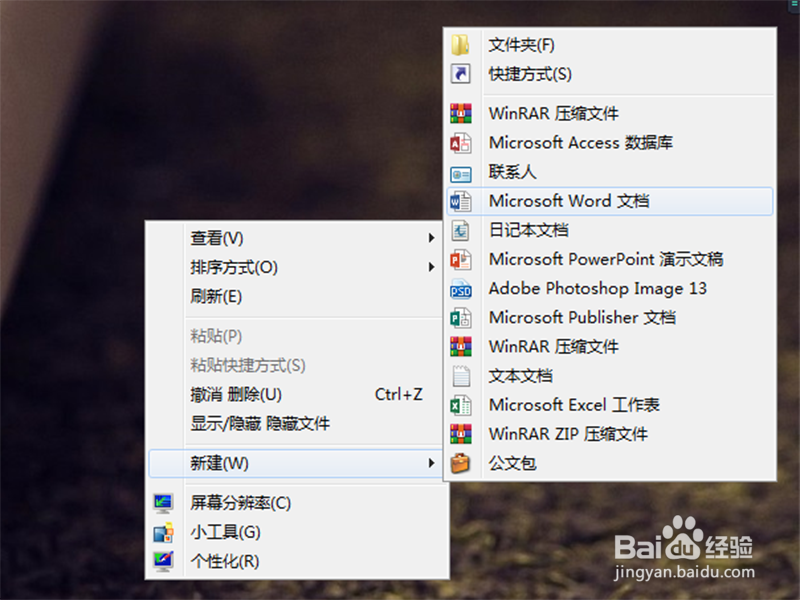Click 显示/隐藏 隐藏文件 menu entry
The width and height of the screenshot is (800, 600).
click(x=295, y=423)
